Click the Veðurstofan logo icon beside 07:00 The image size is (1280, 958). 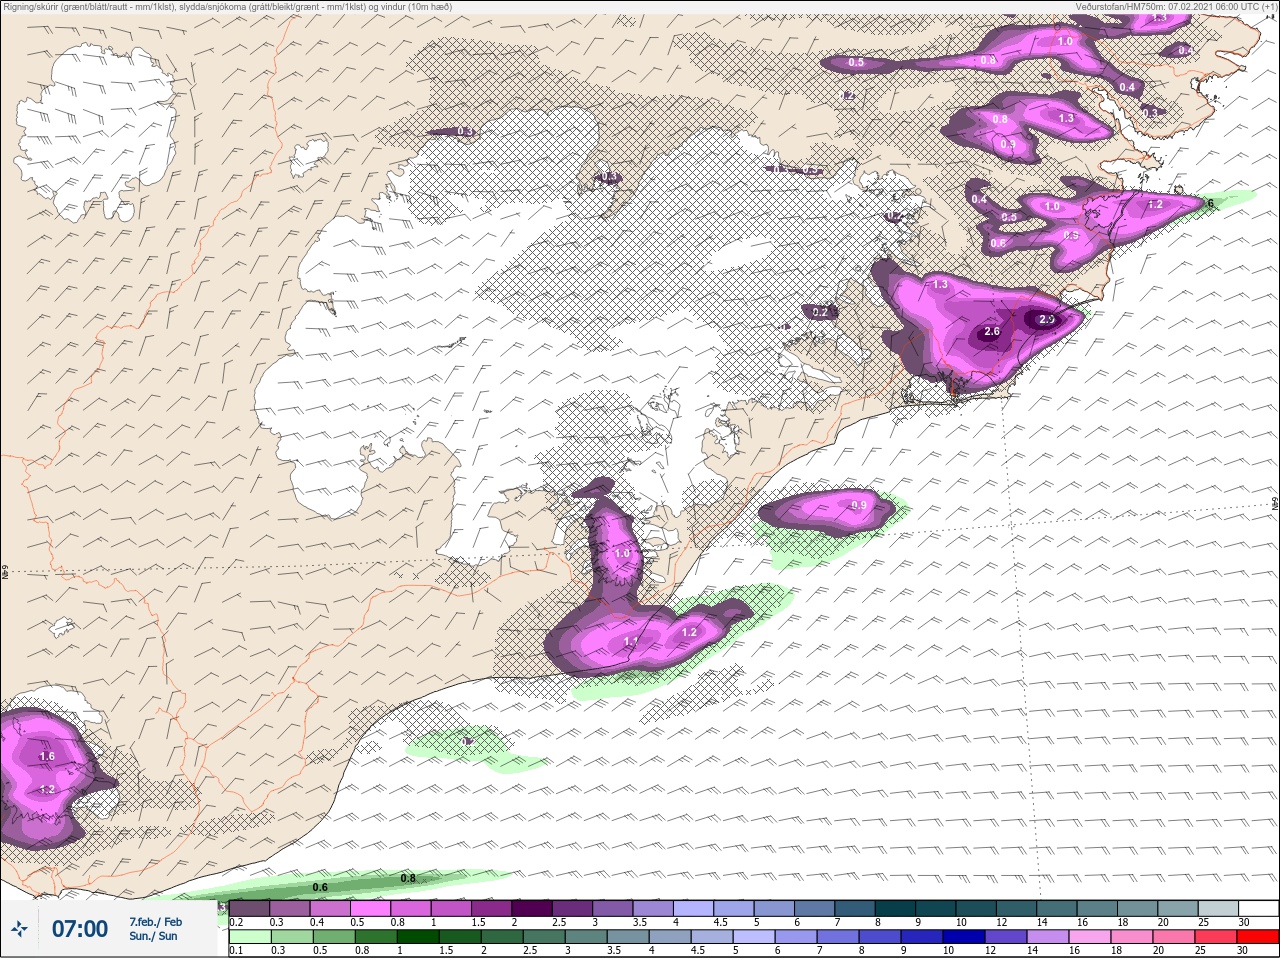(x=19, y=929)
